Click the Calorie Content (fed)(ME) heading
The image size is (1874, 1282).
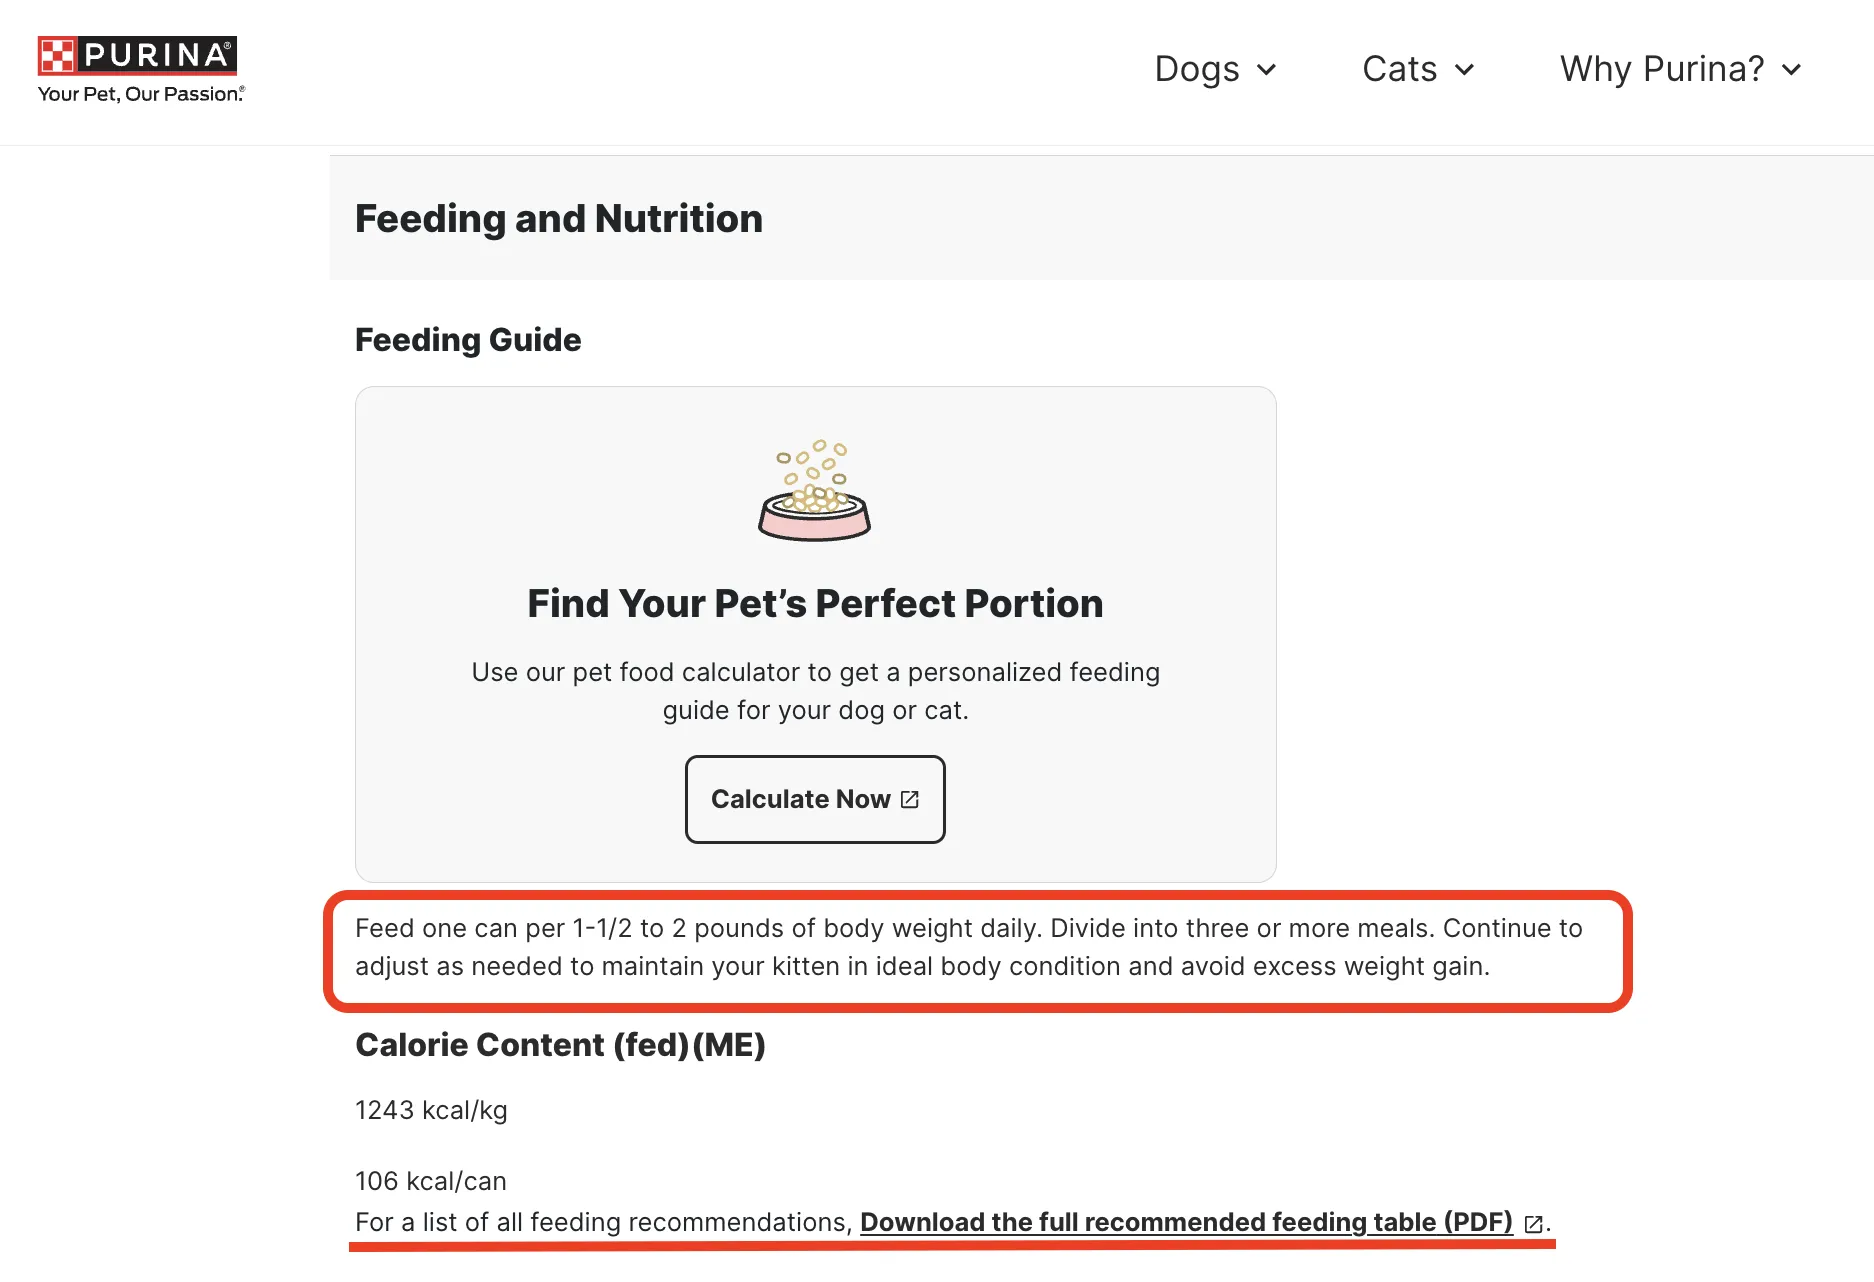click(560, 1045)
